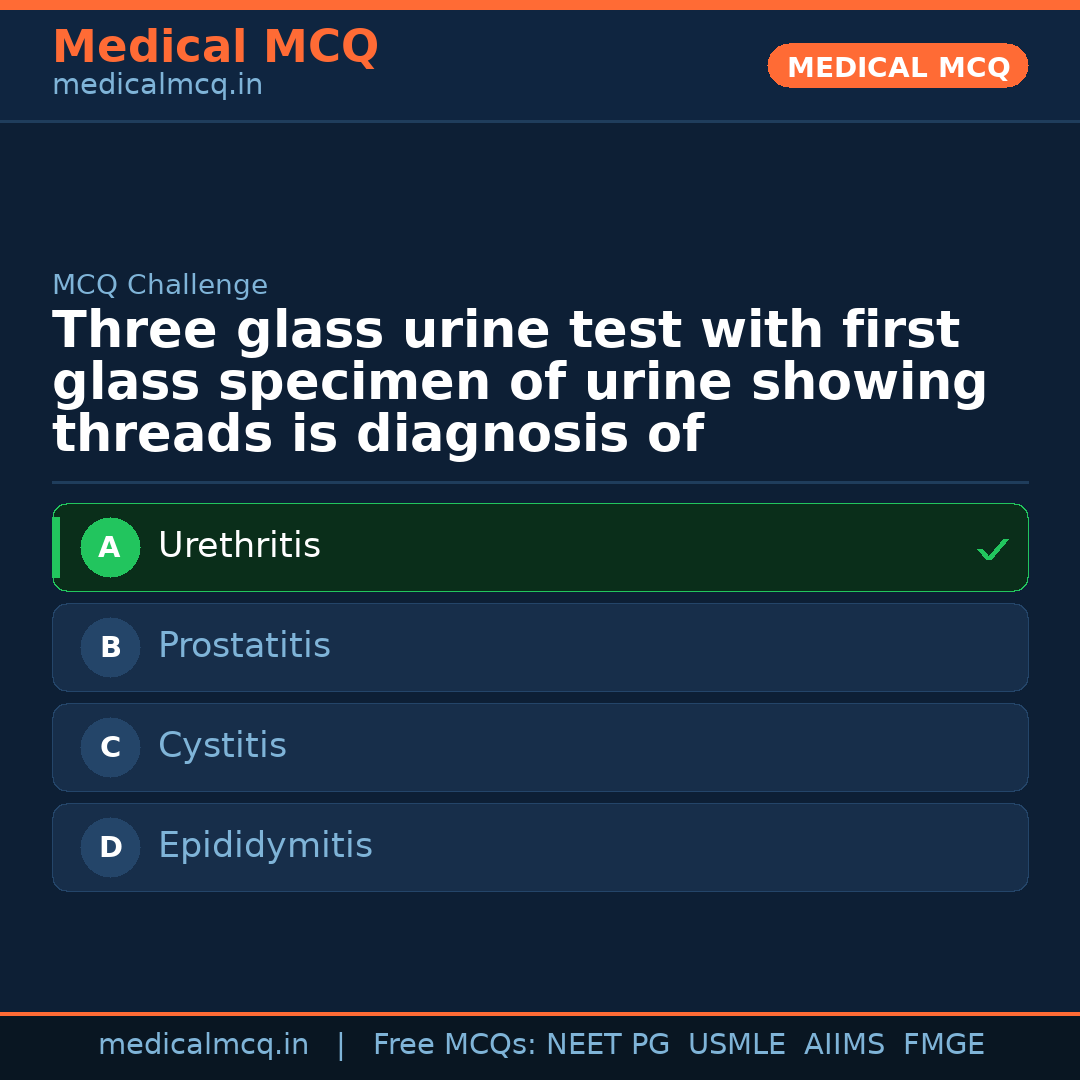
Task: Select the Epididymitis answer text
Action: point(265,846)
